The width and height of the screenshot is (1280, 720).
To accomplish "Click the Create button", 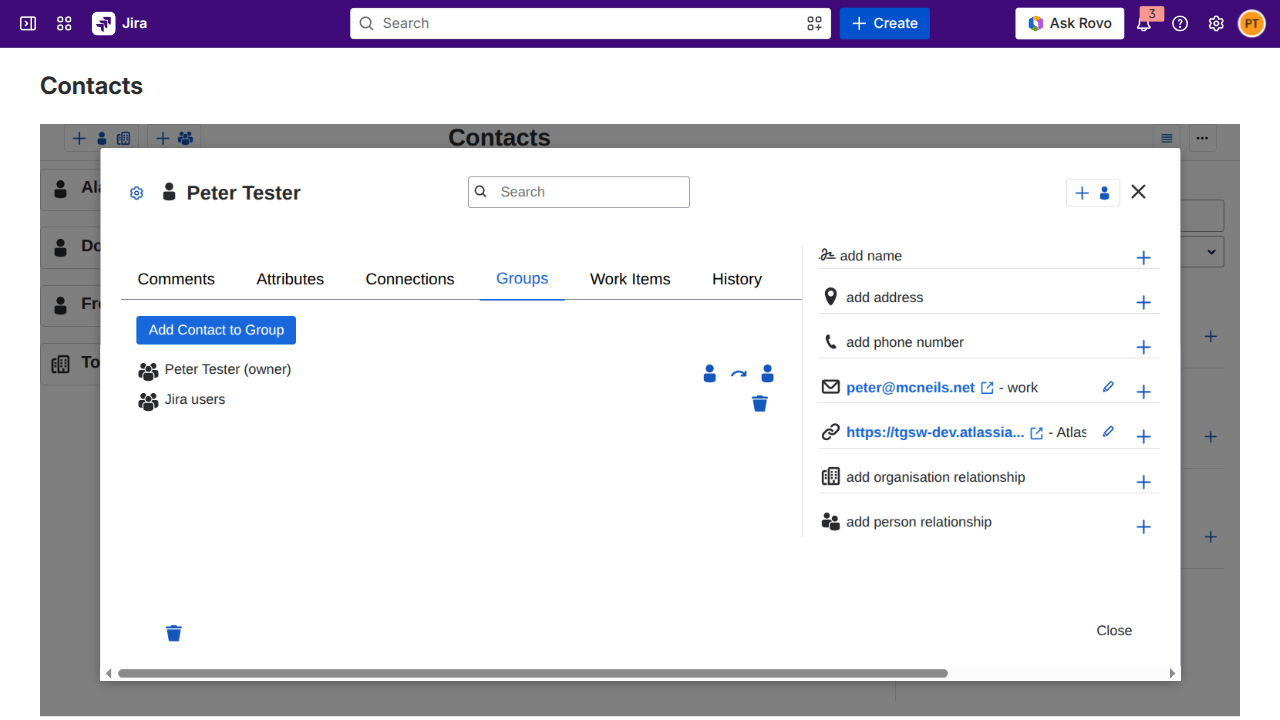I will 885,23.
